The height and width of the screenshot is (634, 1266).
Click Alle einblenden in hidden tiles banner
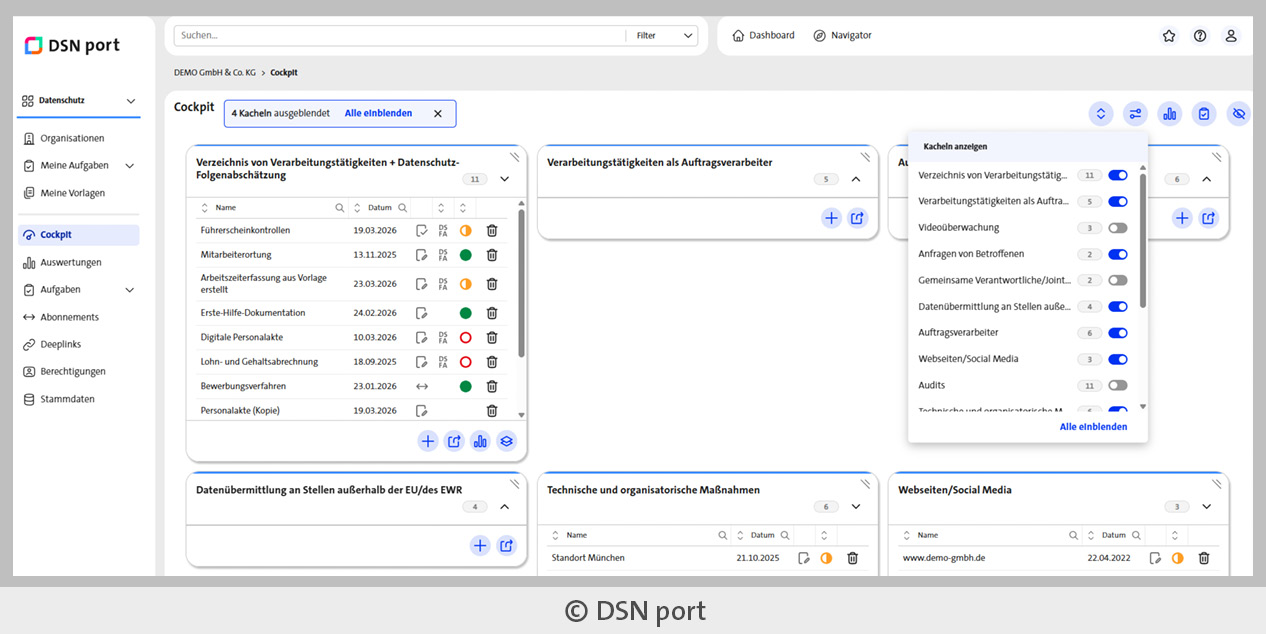click(x=378, y=114)
